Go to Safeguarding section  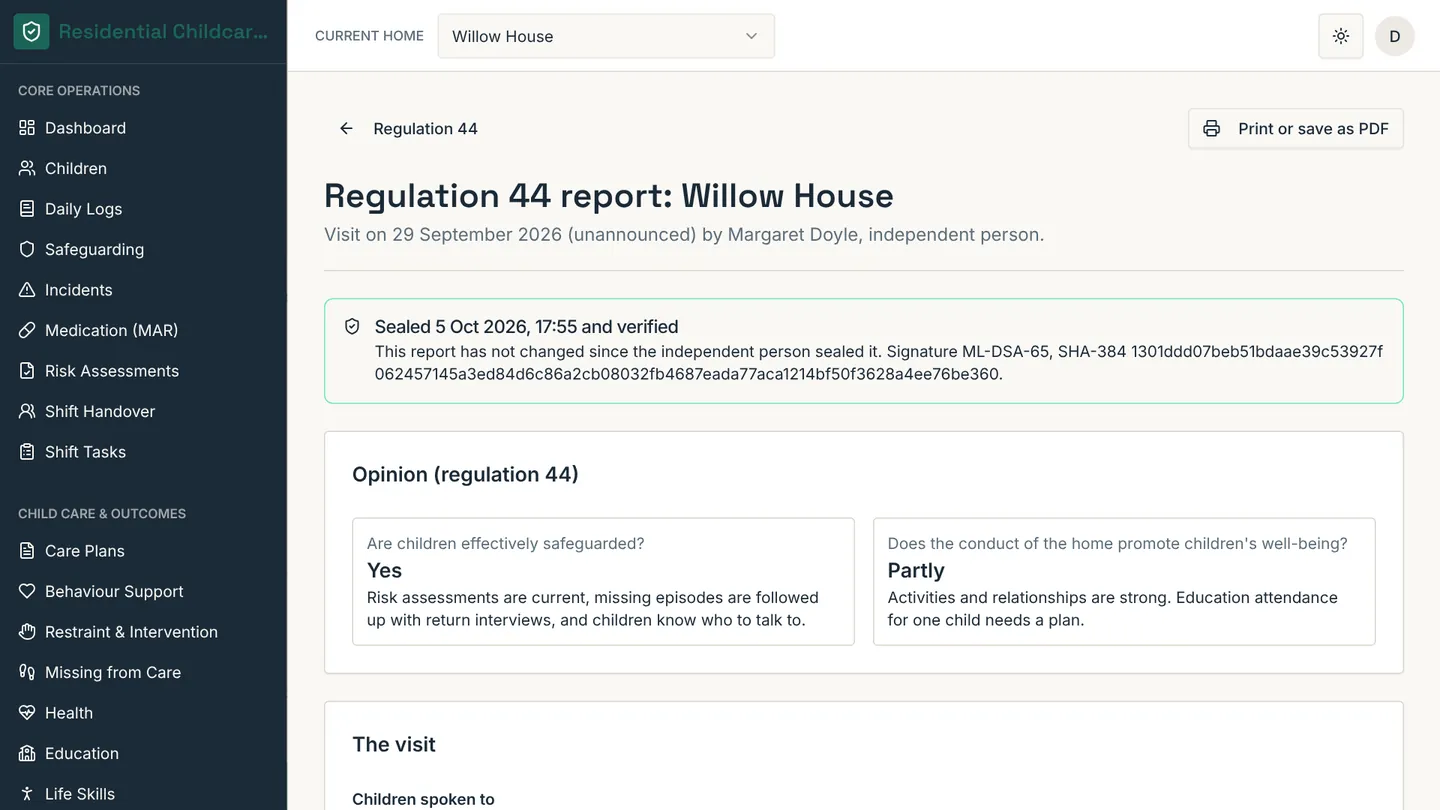143,249
